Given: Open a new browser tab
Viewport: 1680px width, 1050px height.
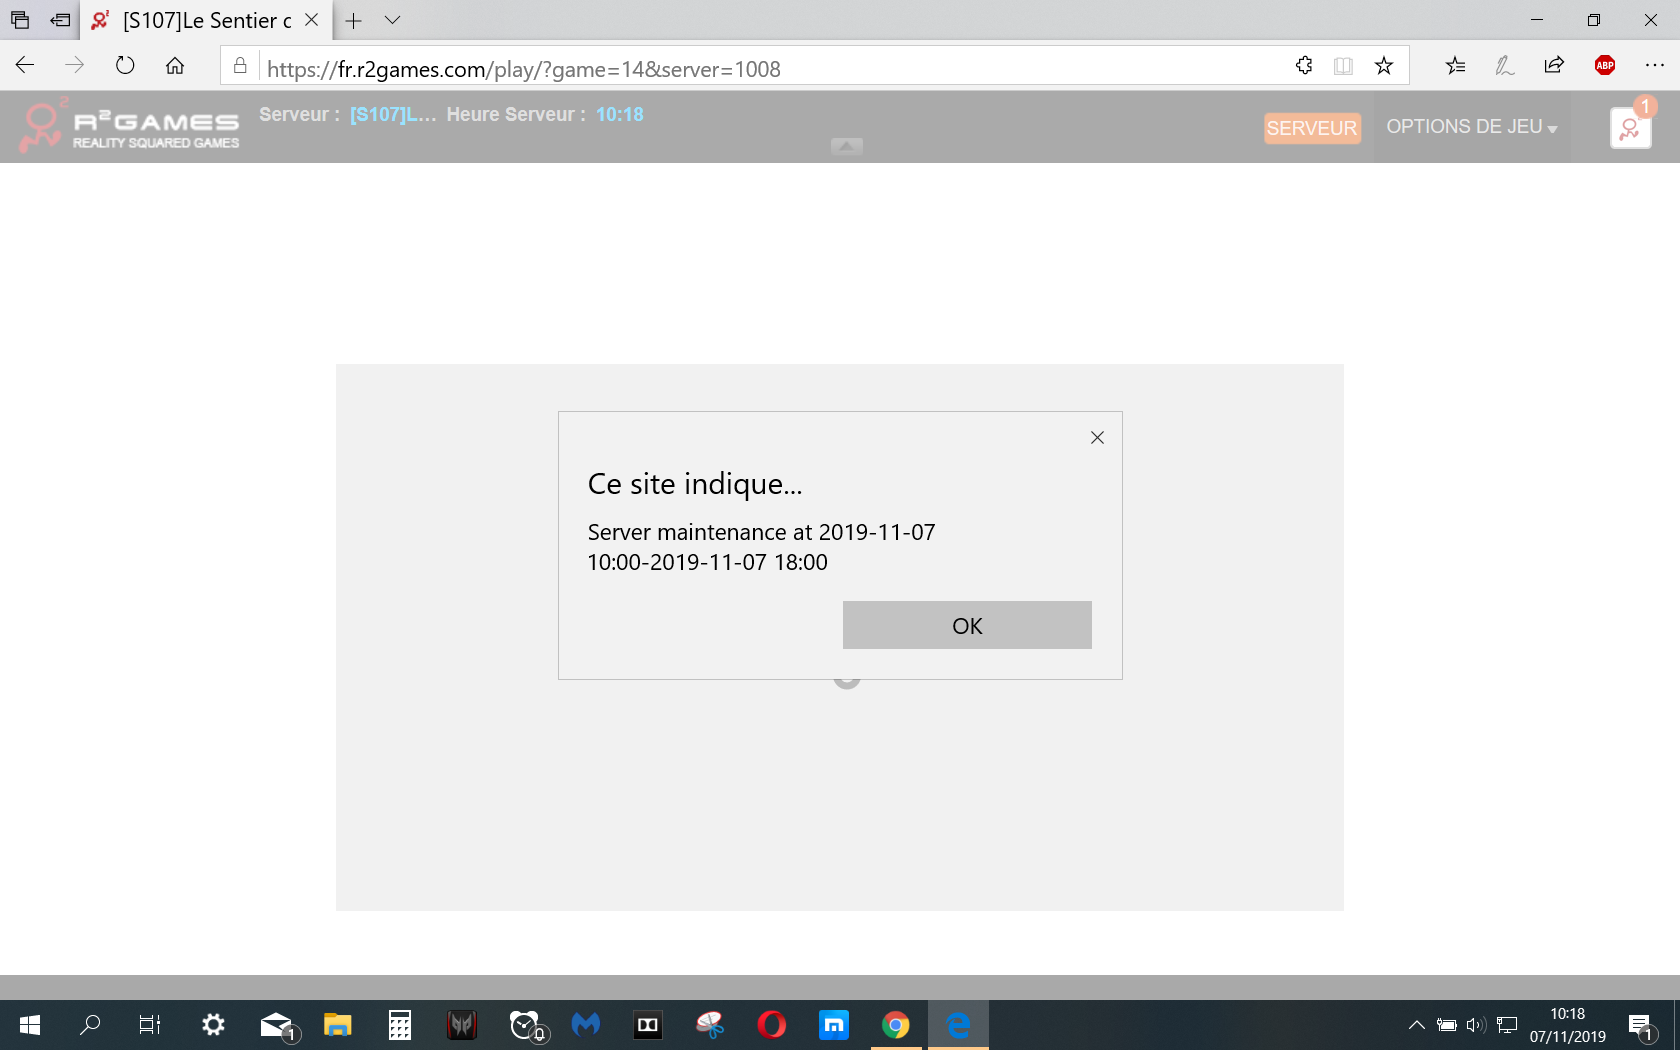Looking at the screenshot, I should [353, 20].
